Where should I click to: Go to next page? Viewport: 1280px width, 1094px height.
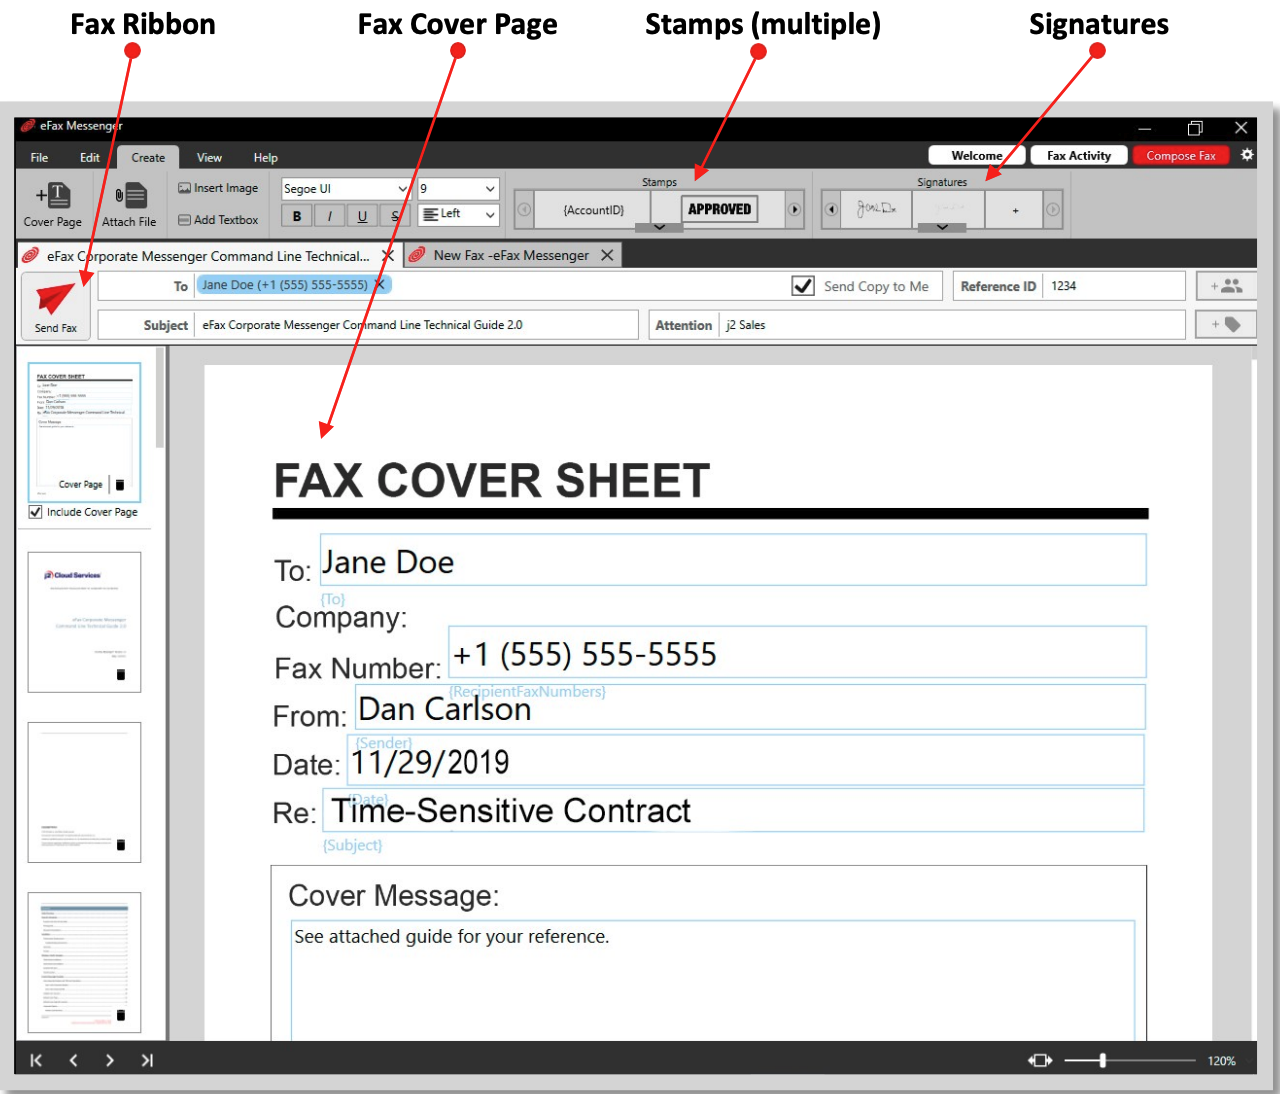(110, 1060)
